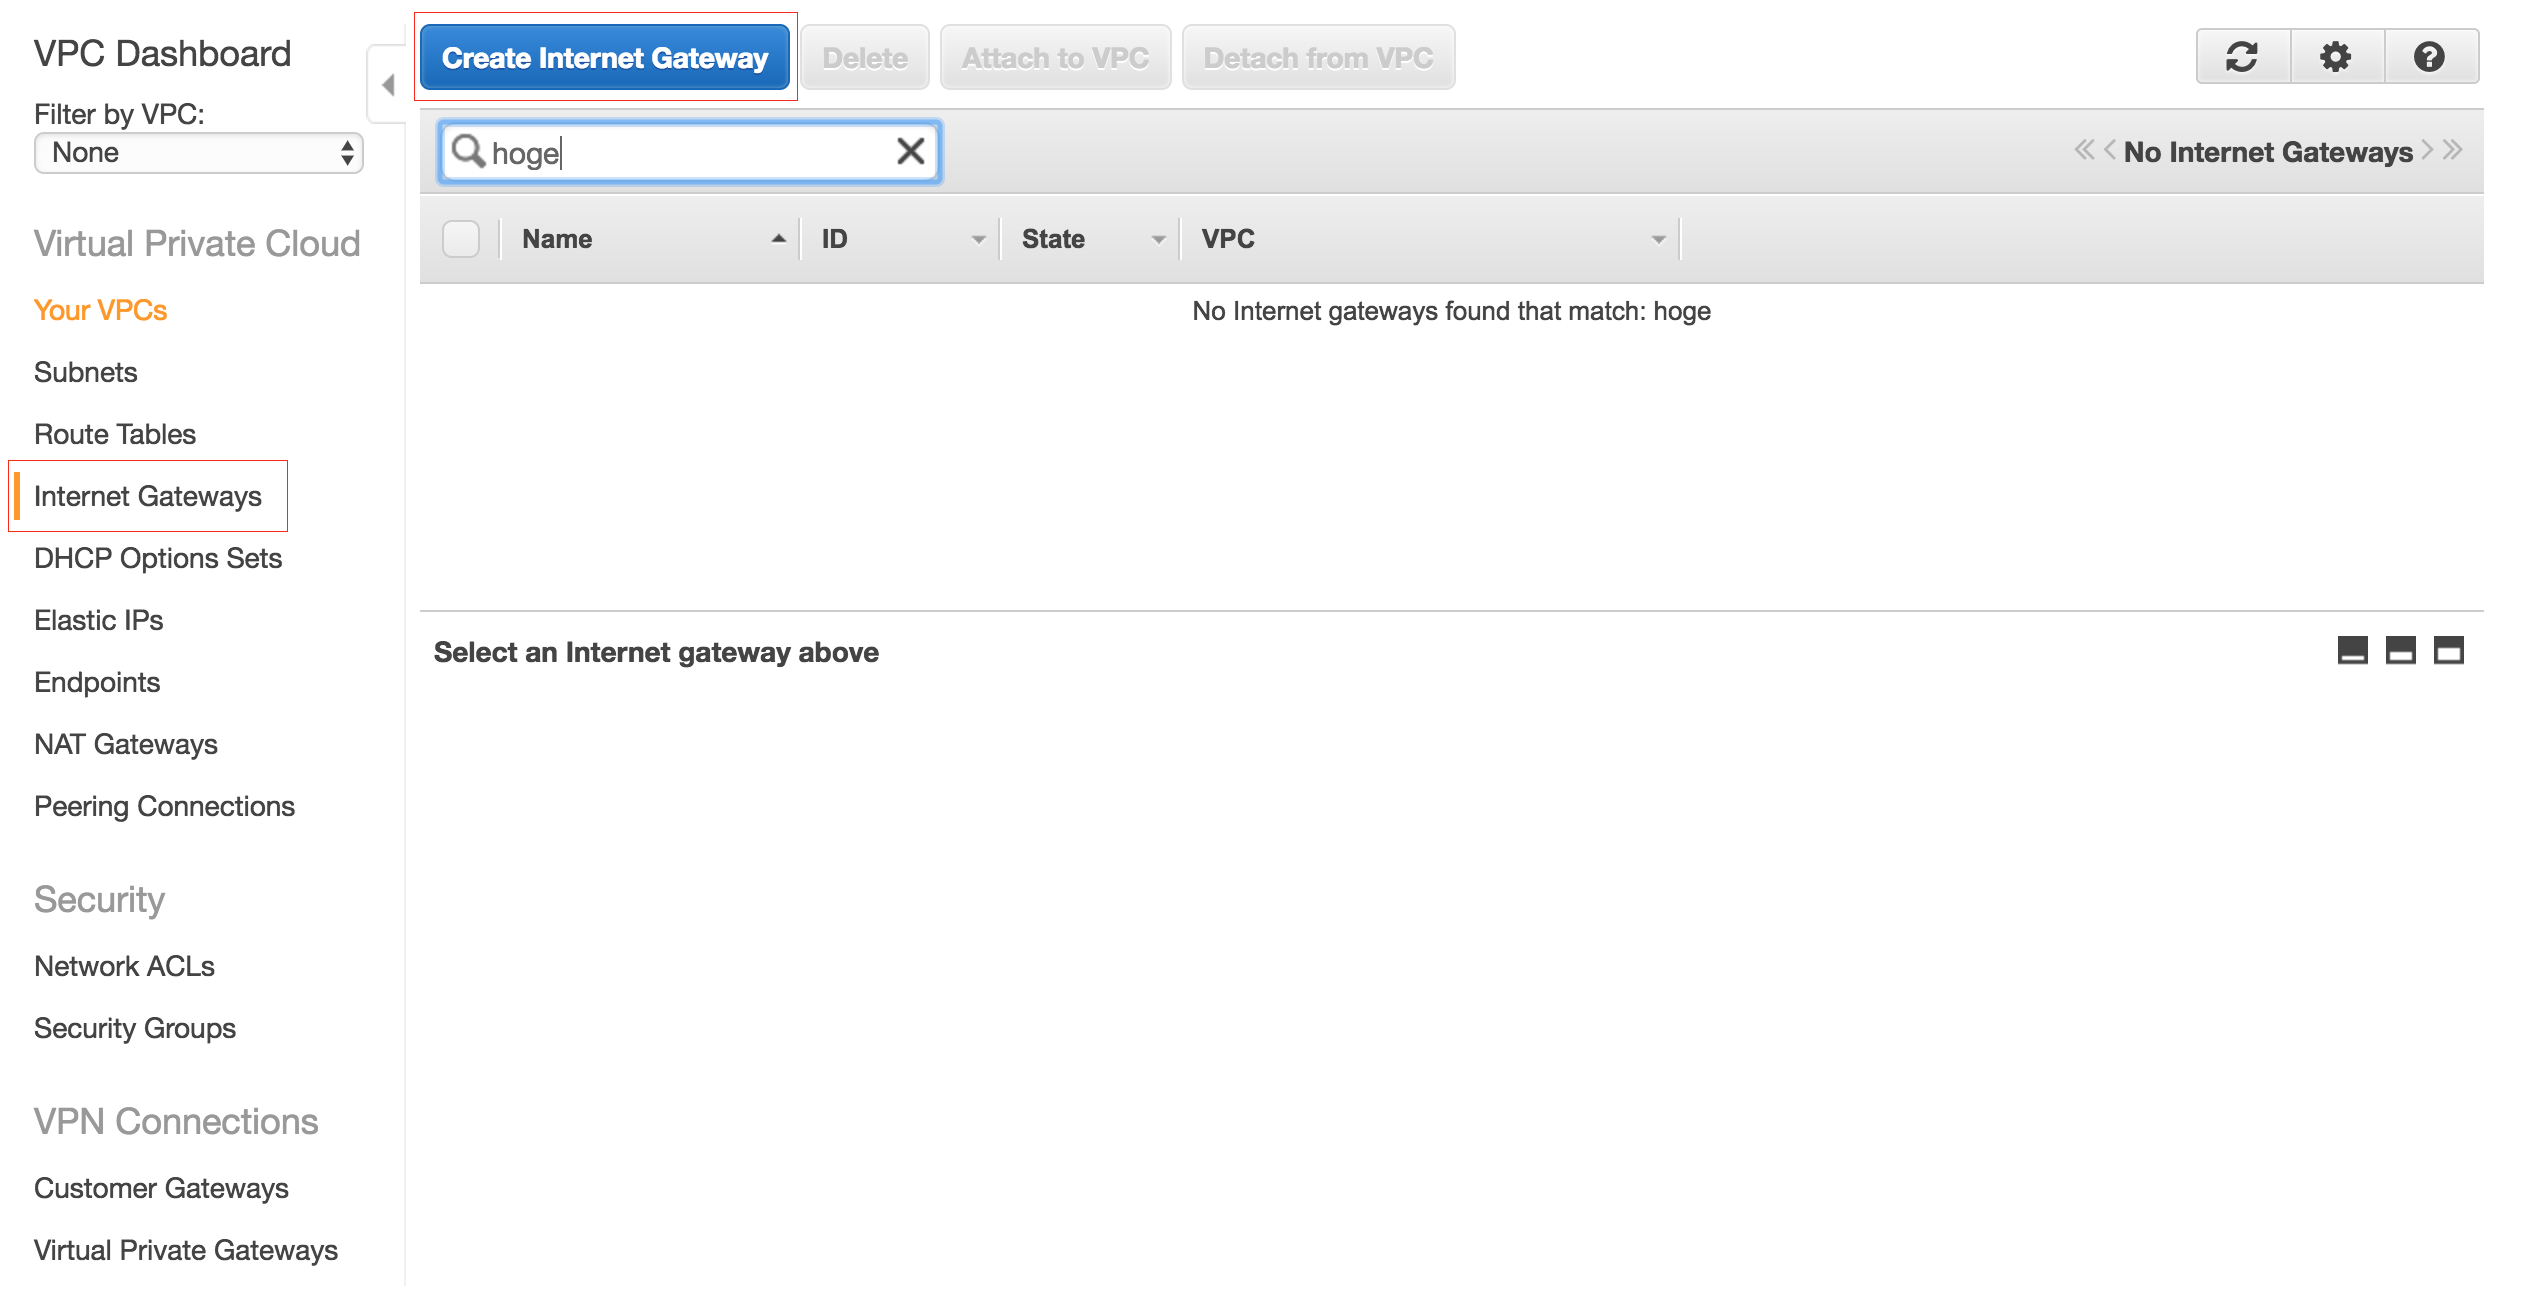Click the refresh icon button
This screenshot has width=2526, height=1290.
coord(2242,57)
